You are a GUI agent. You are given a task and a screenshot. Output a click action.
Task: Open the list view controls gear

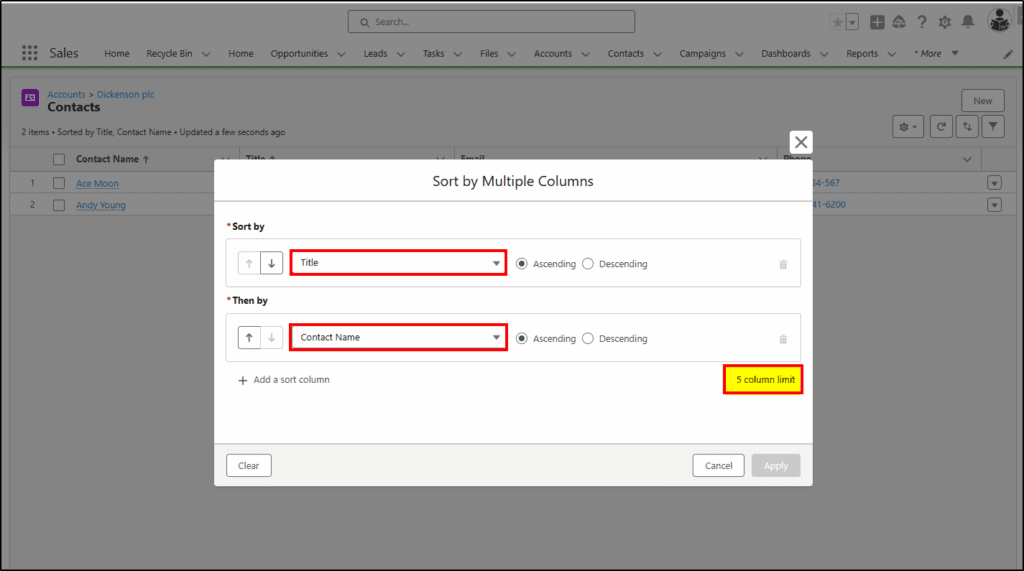[x=908, y=127]
